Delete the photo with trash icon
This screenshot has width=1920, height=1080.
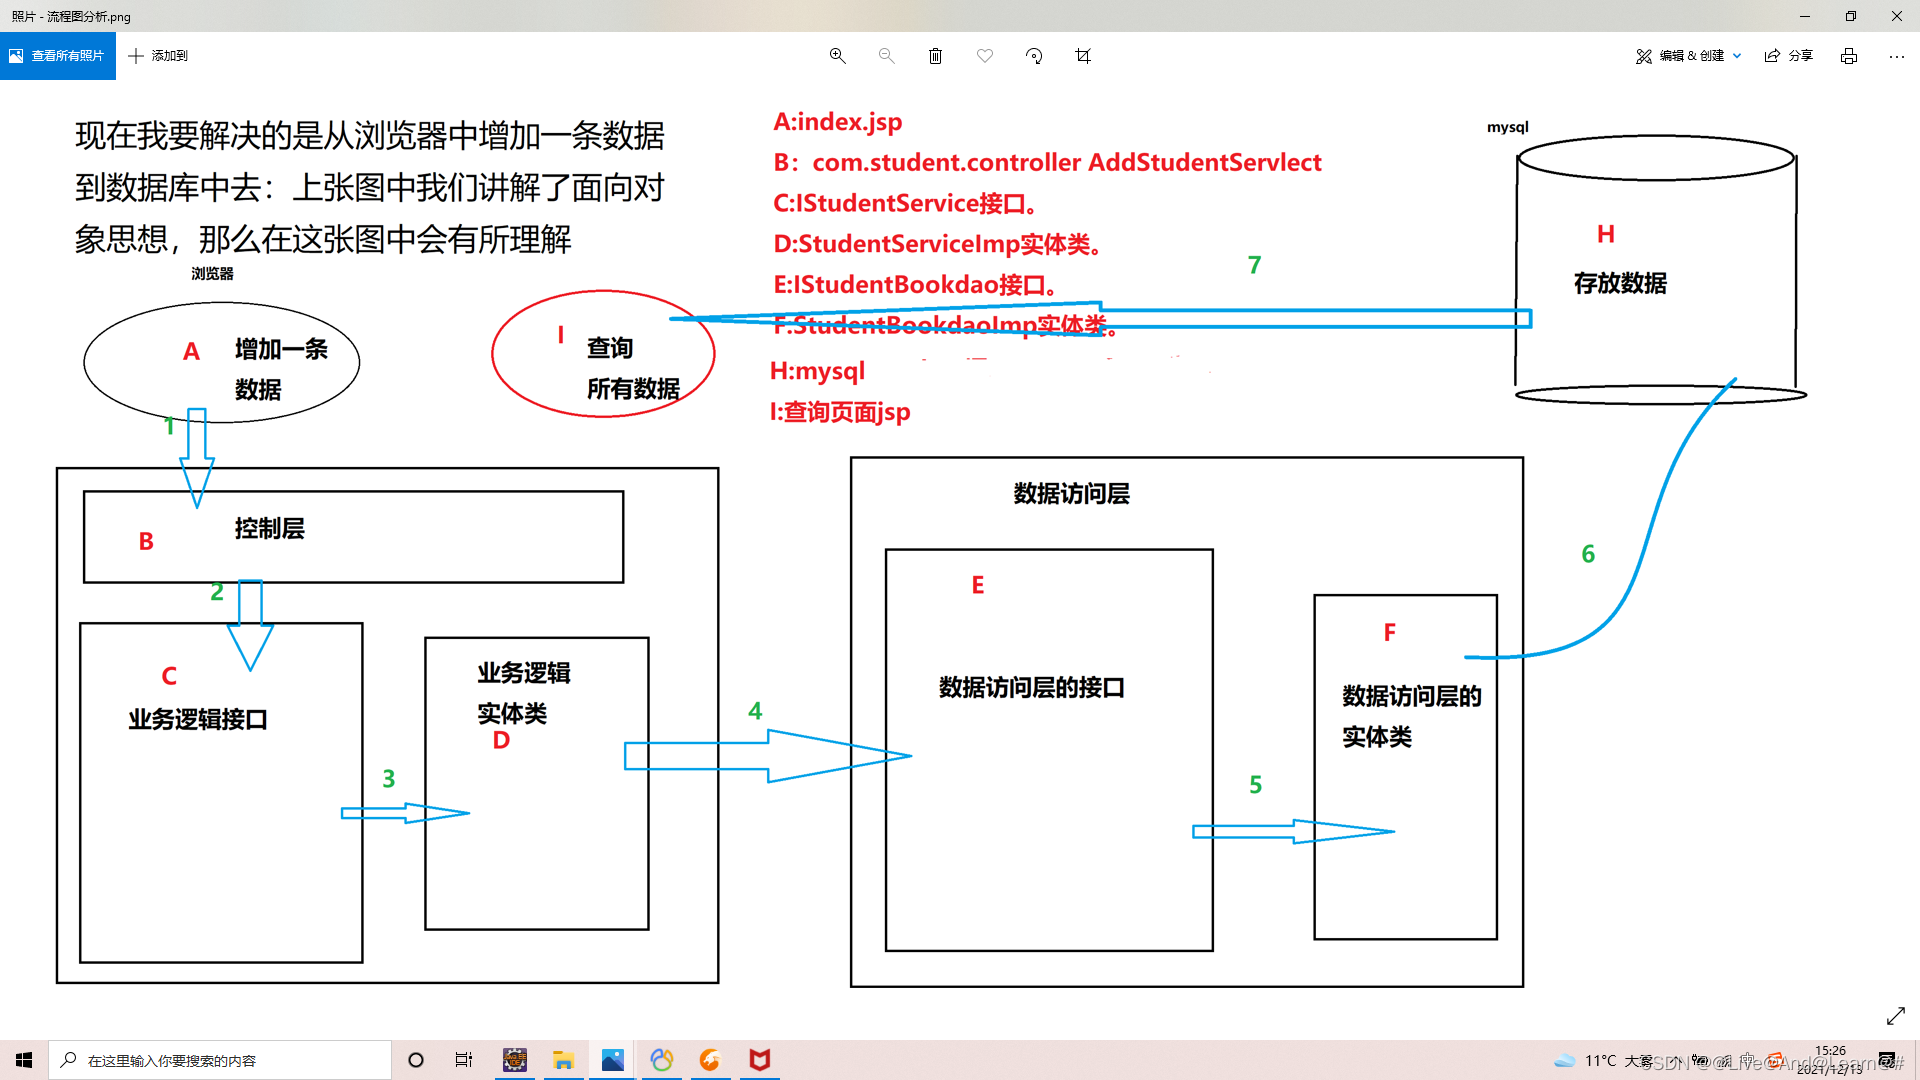pos(935,56)
